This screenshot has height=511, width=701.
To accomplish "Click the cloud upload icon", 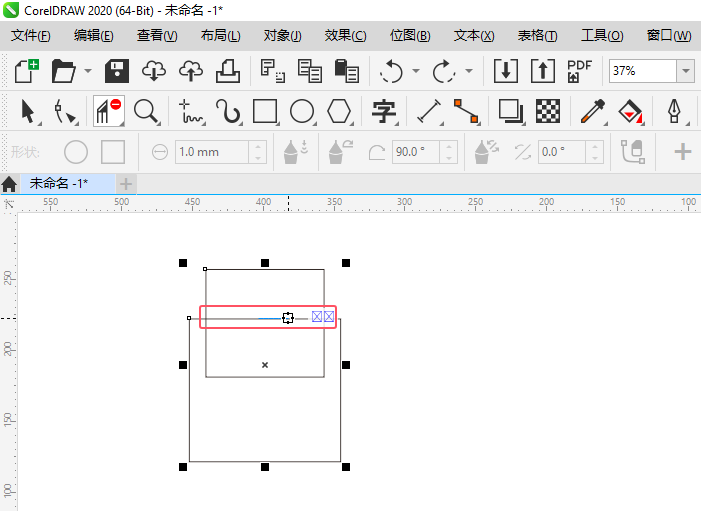I will (x=191, y=71).
